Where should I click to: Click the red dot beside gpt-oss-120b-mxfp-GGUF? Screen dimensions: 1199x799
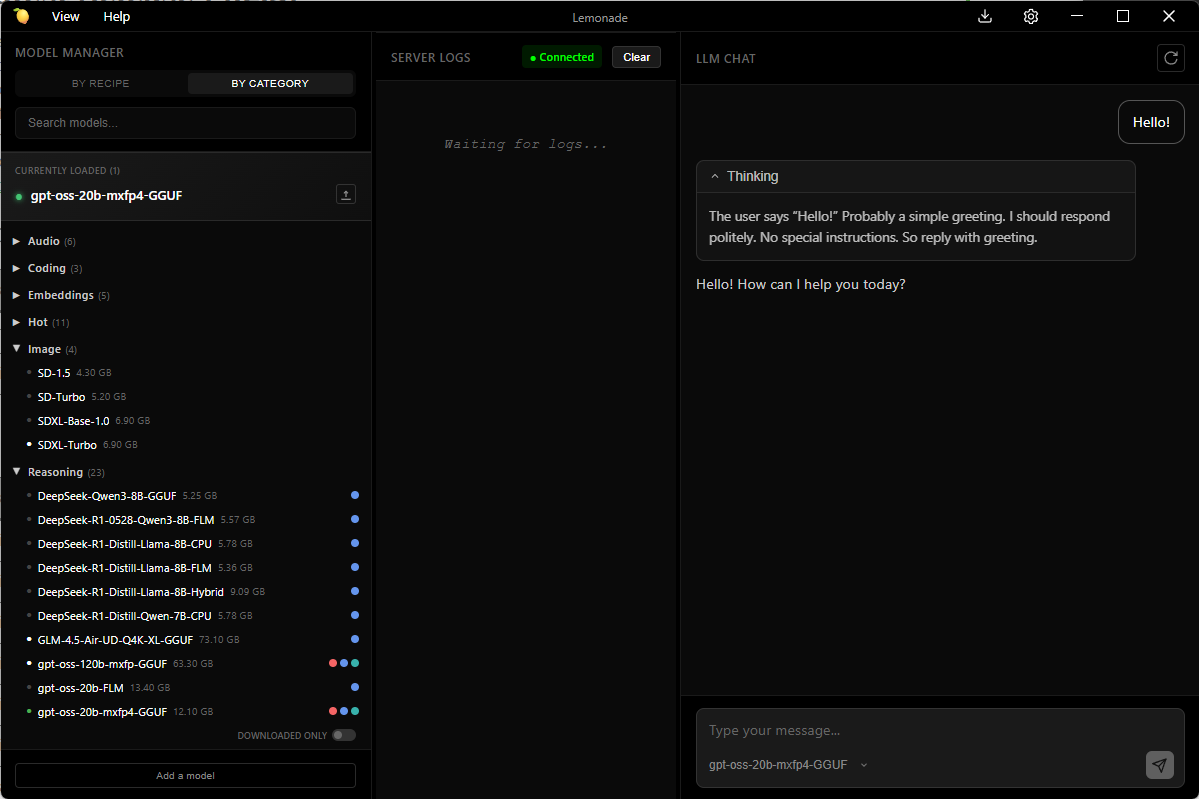coord(333,663)
